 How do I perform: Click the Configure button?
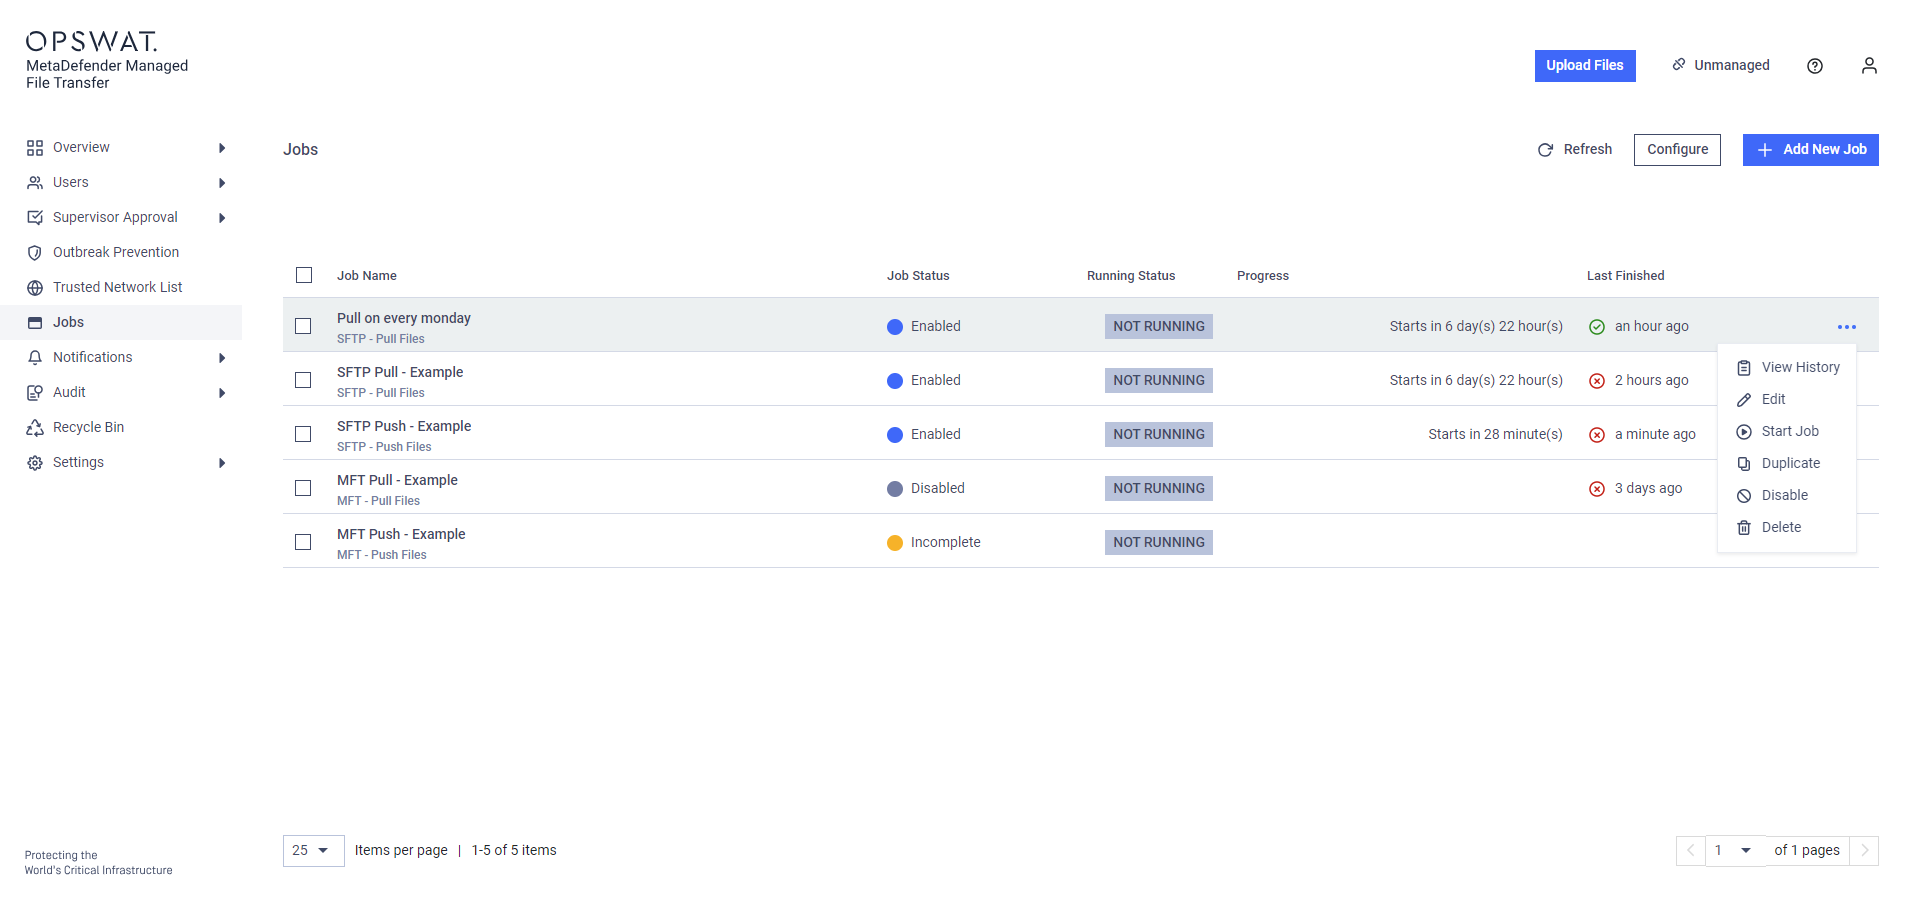[x=1677, y=150]
